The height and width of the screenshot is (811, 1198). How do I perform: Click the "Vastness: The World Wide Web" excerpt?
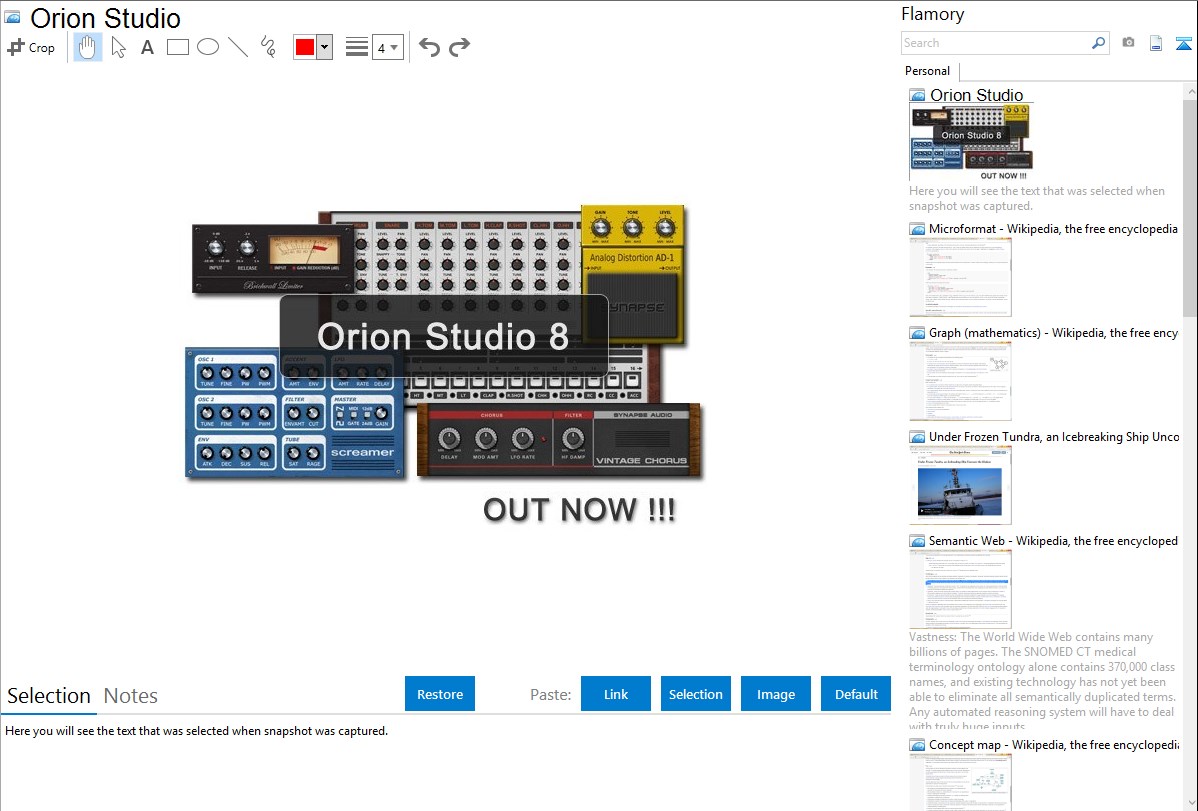(x=1042, y=681)
